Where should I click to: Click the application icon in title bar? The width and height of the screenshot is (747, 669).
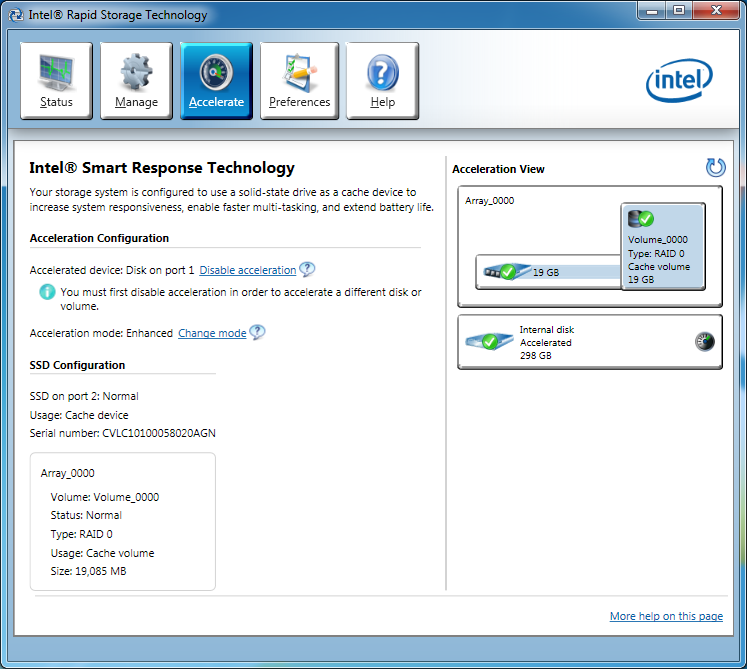point(16,15)
